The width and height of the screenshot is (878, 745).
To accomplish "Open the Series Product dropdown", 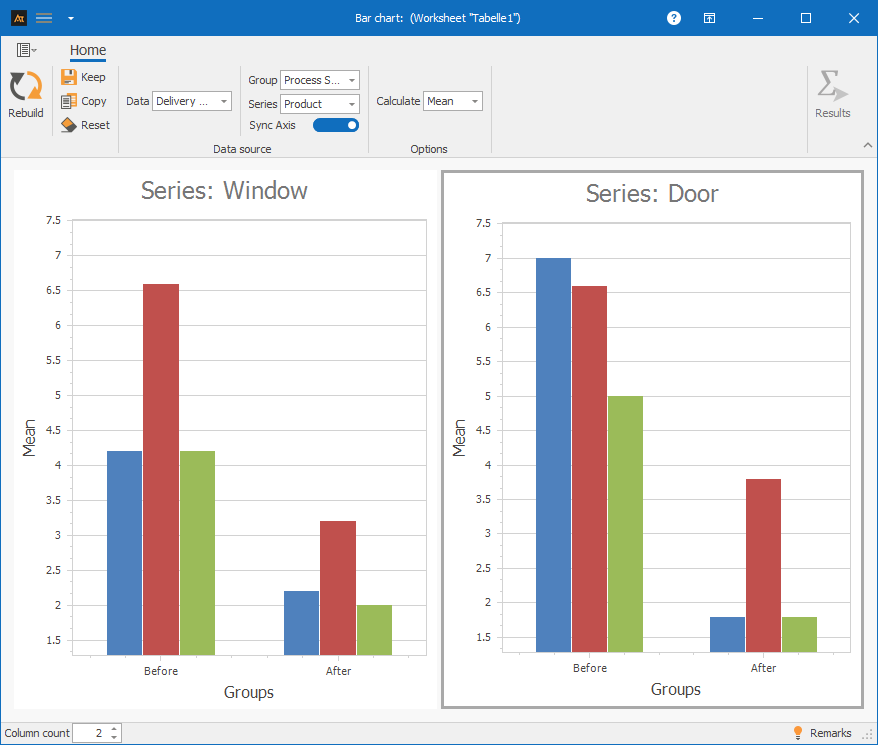I will [320, 104].
